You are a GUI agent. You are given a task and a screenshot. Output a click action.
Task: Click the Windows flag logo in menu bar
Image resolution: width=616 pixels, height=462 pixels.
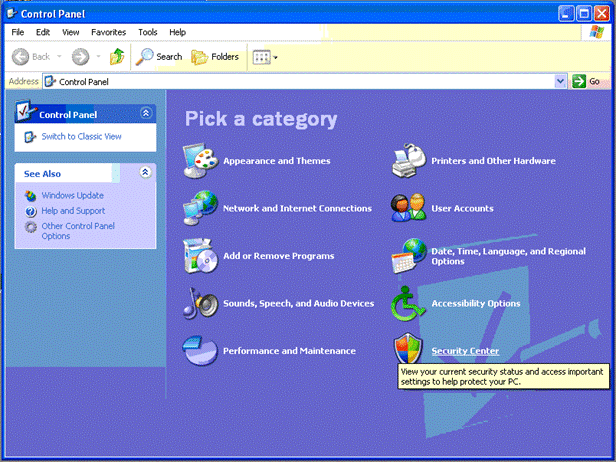596,32
